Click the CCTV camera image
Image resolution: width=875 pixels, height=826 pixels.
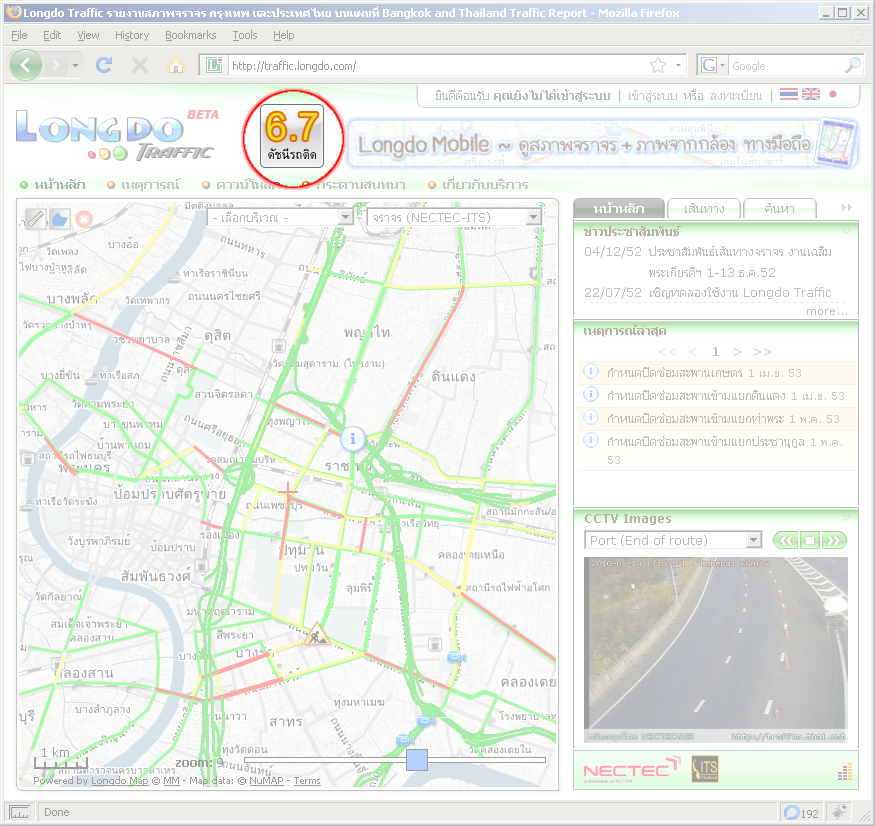click(x=715, y=649)
